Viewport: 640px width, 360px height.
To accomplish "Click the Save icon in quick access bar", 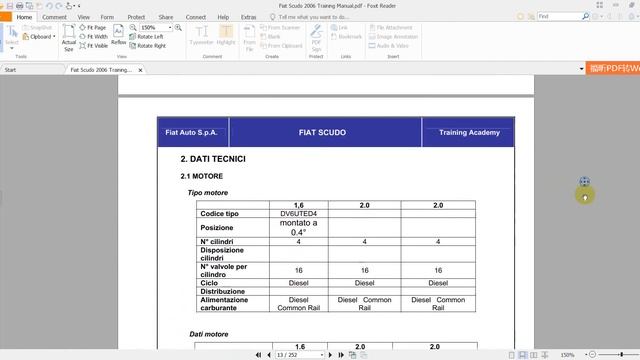I will [9, 6].
